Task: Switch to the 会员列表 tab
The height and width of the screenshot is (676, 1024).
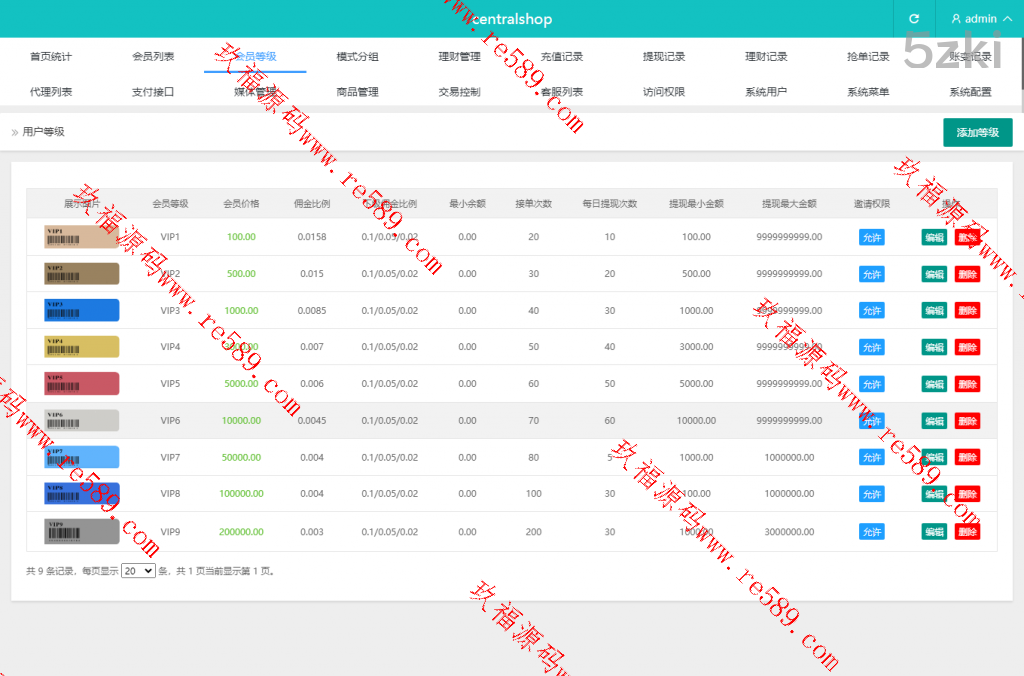Action: (153, 57)
